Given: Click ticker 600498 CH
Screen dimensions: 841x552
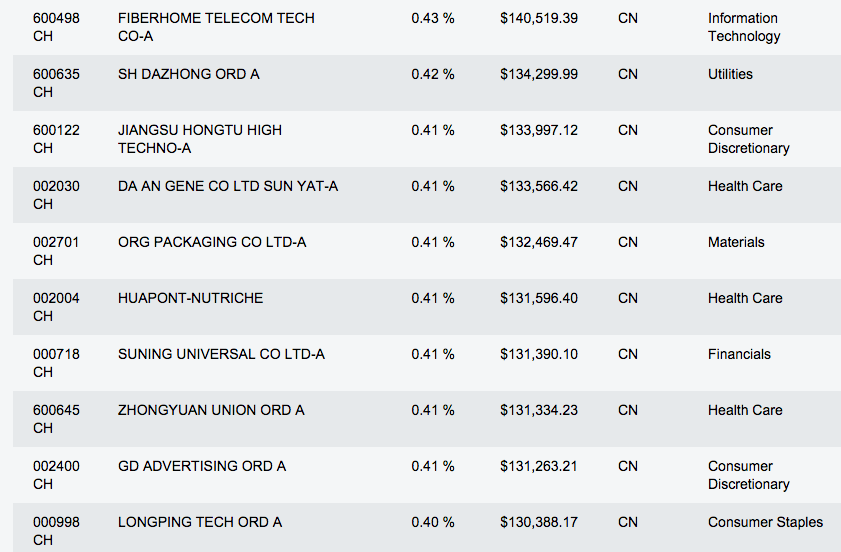Looking at the screenshot, I should click(x=56, y=27).
